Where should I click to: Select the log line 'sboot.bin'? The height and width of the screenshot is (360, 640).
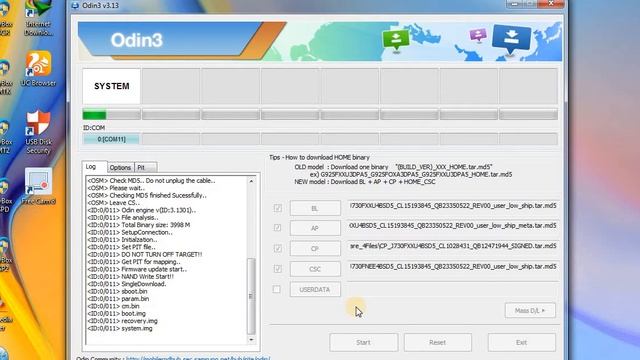[x=118, y=291]
